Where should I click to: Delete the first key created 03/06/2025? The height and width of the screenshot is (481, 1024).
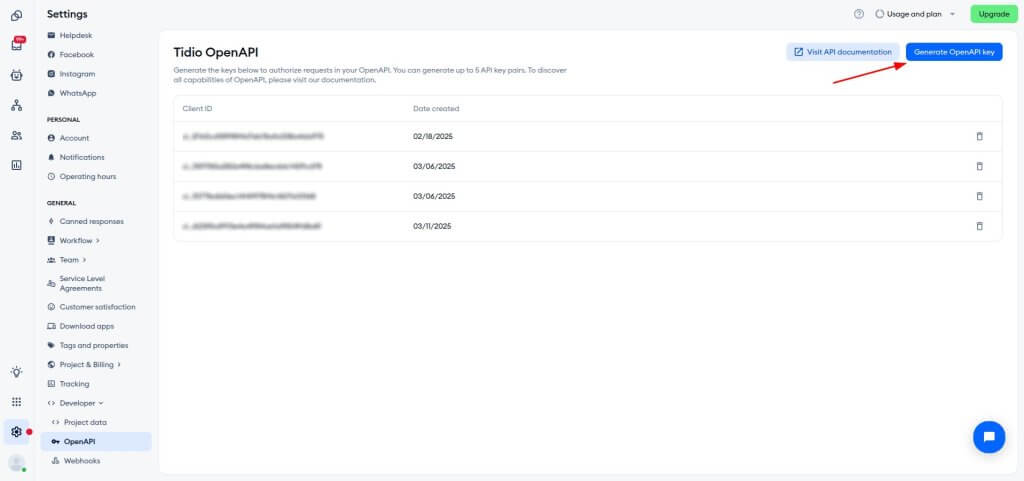pos(979,166)
